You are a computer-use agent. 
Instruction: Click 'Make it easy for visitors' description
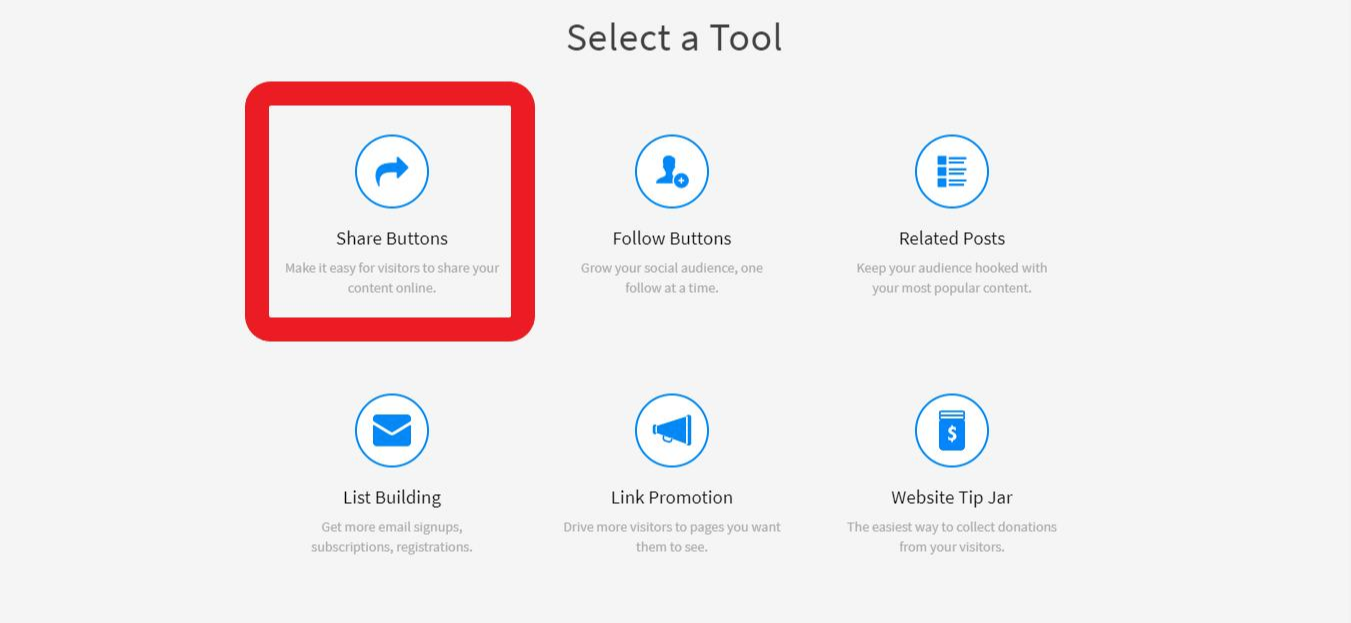(x=392, y=278)
